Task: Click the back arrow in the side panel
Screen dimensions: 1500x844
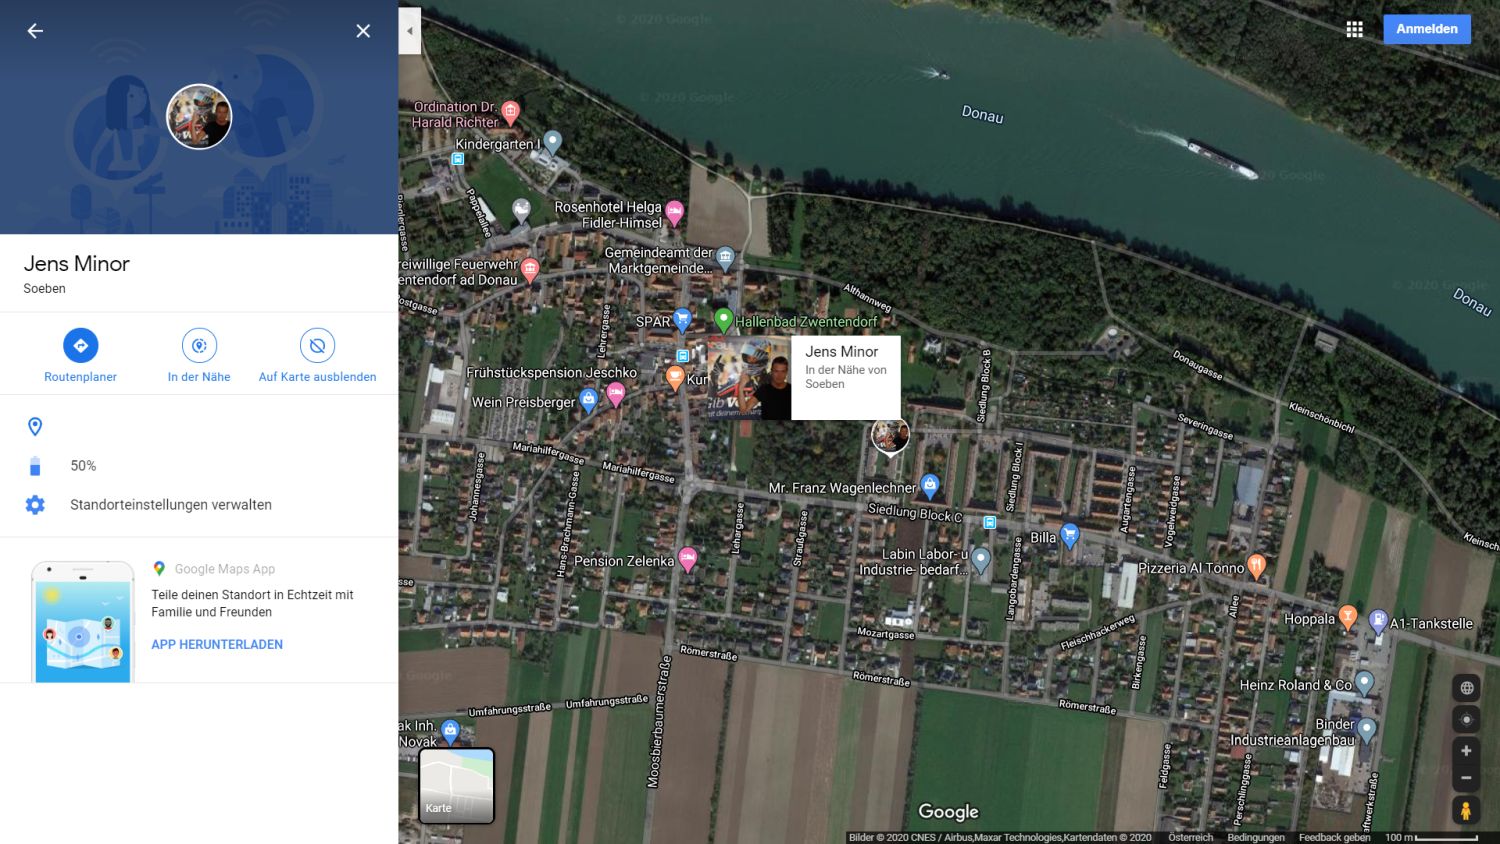Action: click(x=35, y=31)
